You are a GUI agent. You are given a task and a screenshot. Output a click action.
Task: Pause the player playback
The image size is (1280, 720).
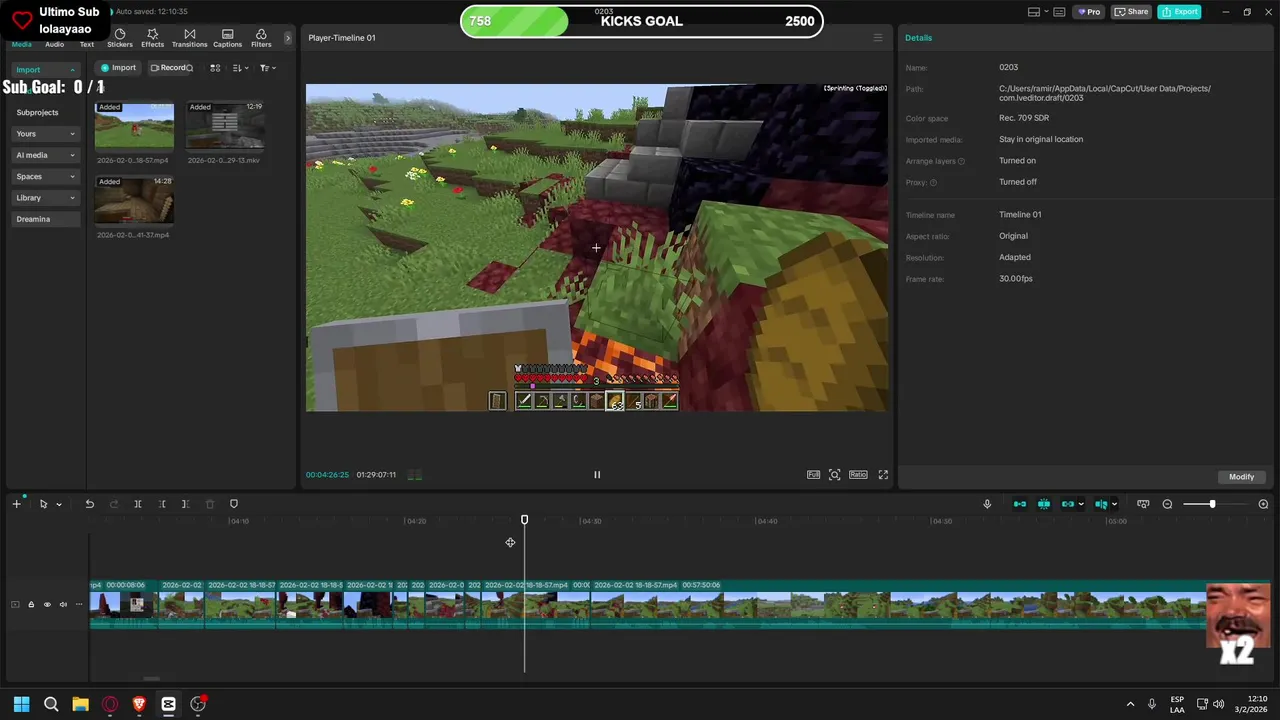597,475
